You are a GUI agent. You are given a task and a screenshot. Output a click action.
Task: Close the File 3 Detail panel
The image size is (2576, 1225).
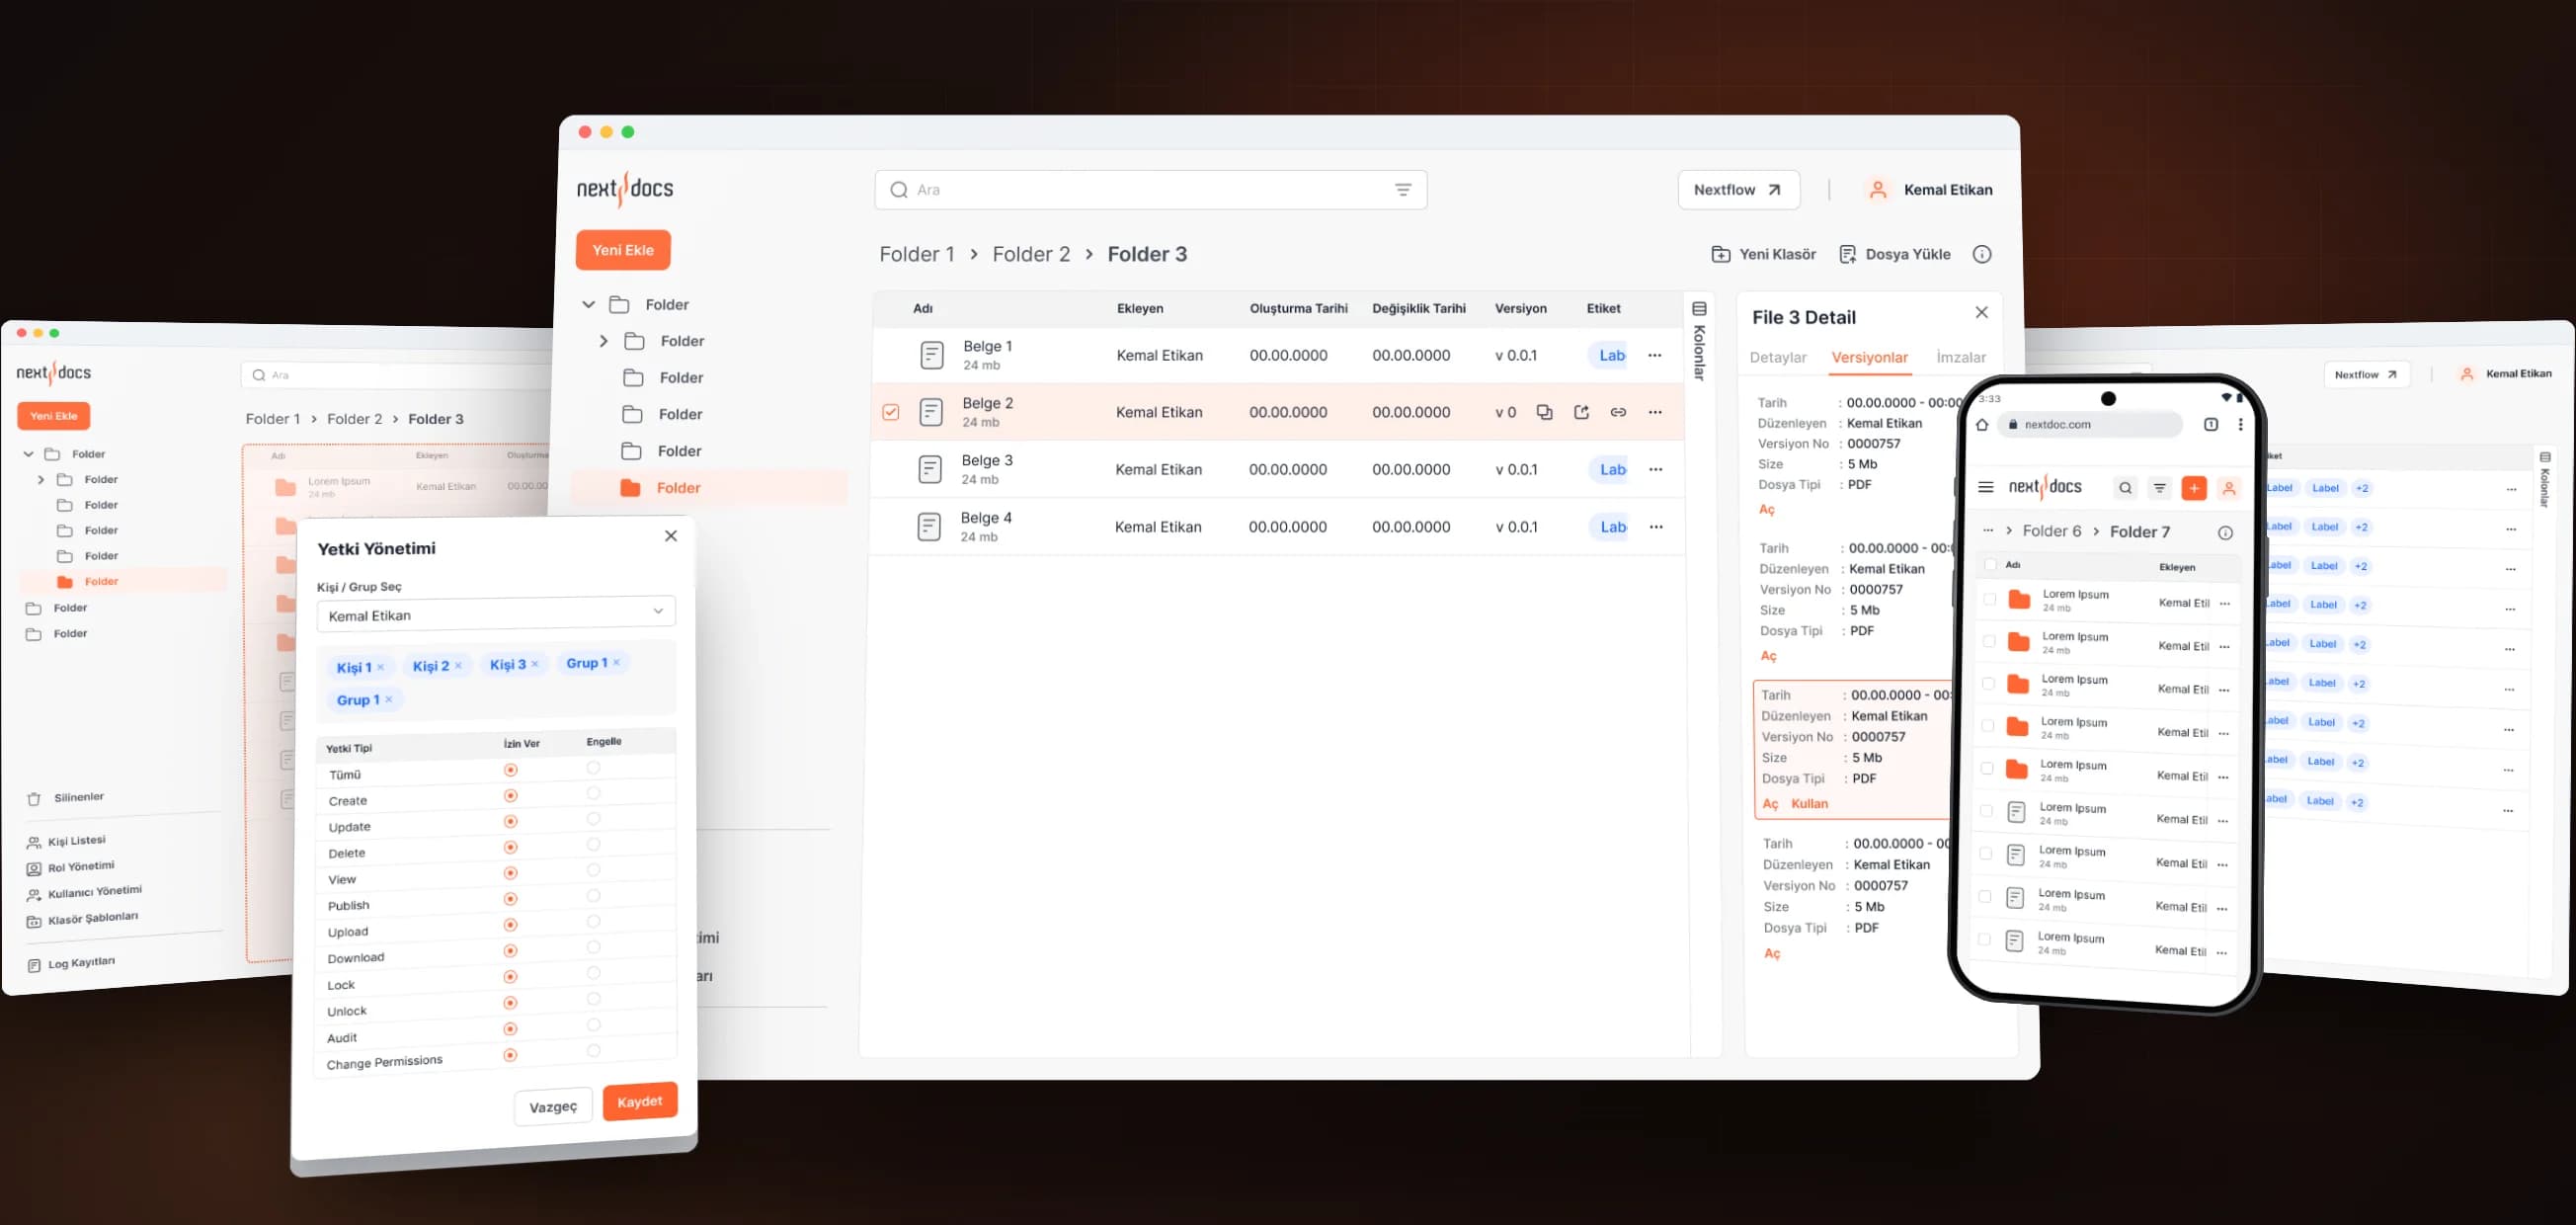point(1982,313)
